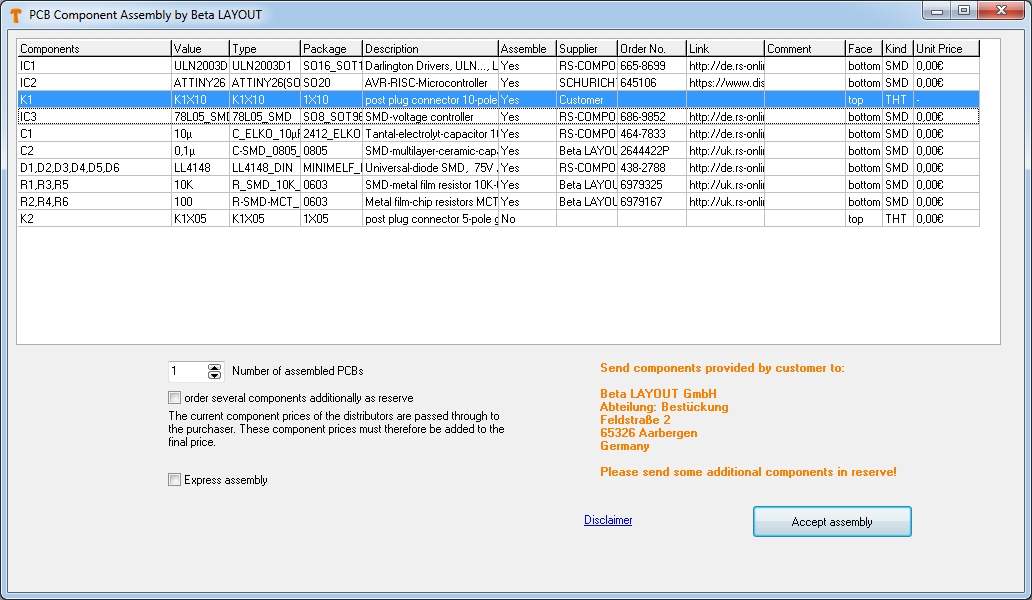Increase number of assembled PCBs
This screenshot has width=1032, height=600.
click(214, 367)
